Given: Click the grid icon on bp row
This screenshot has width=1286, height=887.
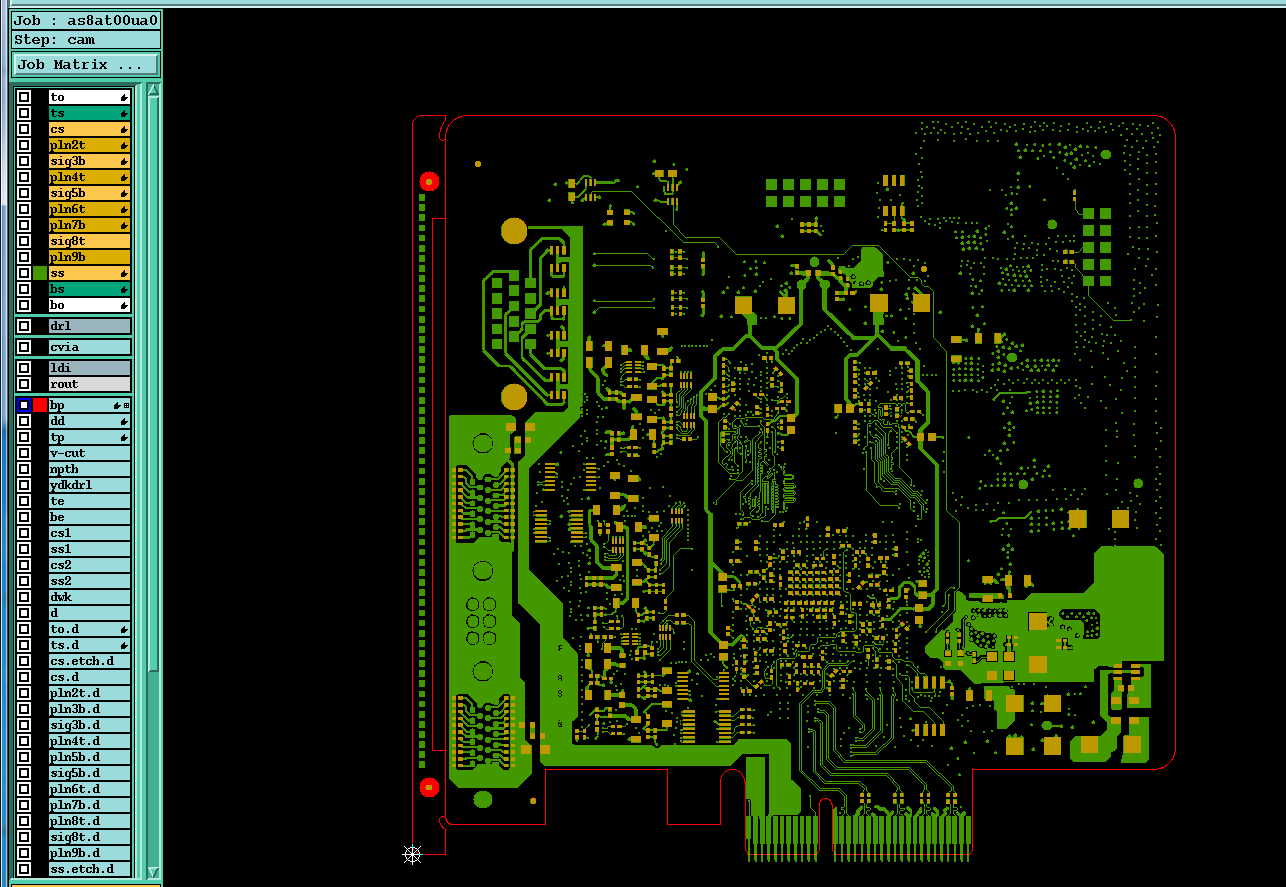Looking at the screenshot, I should tap(127, 405).
